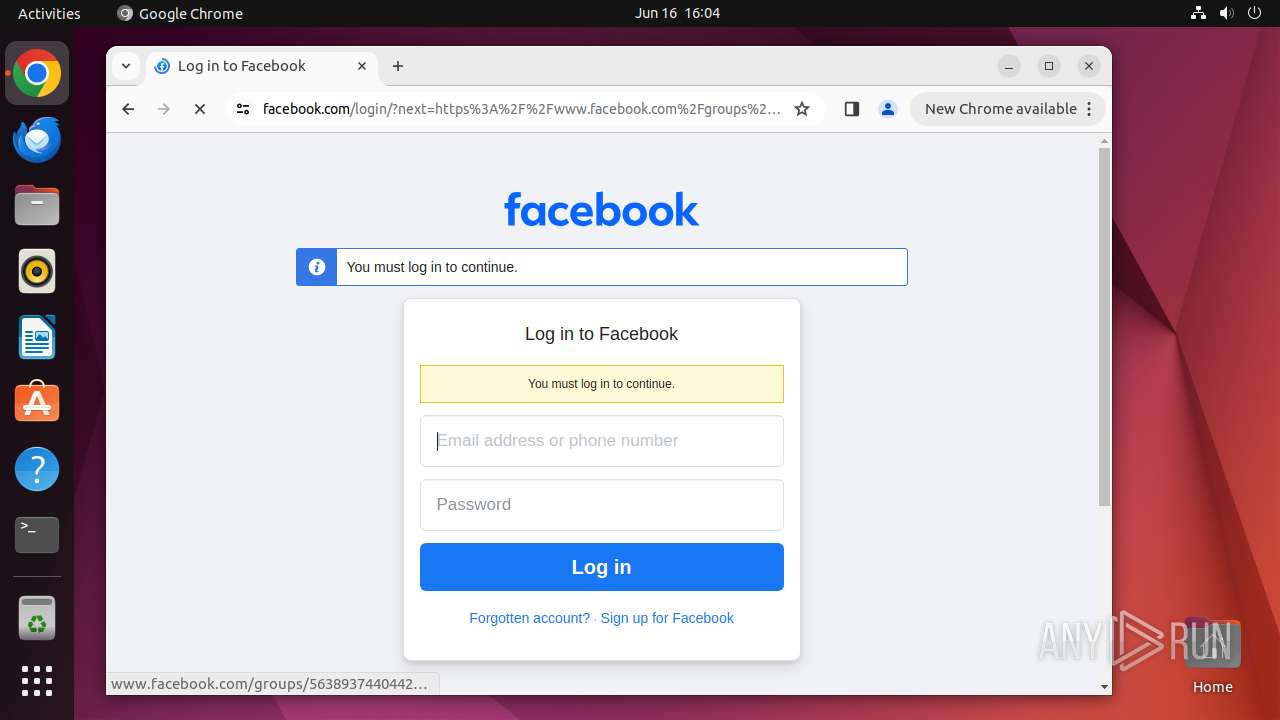Click the address bar URL
Image resolution: width=1280 pixels, height=720 pixels.
pyautogui.click(x=522, y=109)
